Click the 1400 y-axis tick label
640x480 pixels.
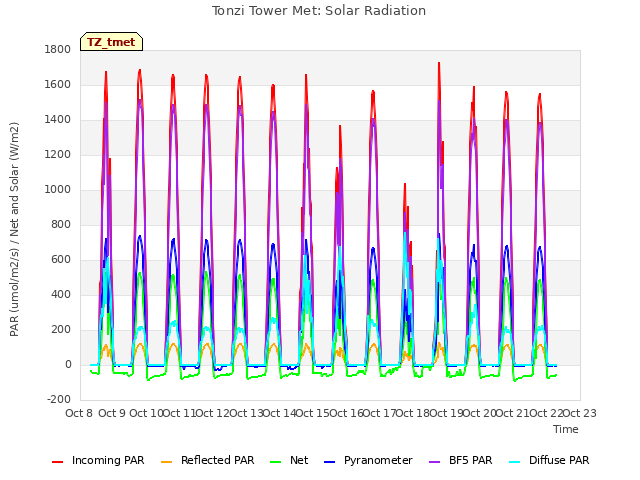coord(58,120)
